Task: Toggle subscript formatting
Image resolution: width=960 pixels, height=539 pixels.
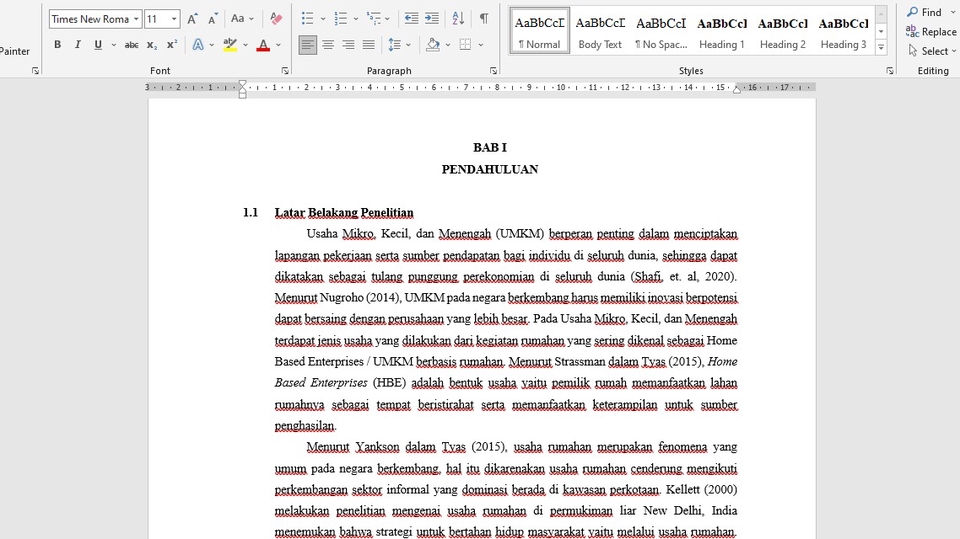Action: [x=152, y=45]
